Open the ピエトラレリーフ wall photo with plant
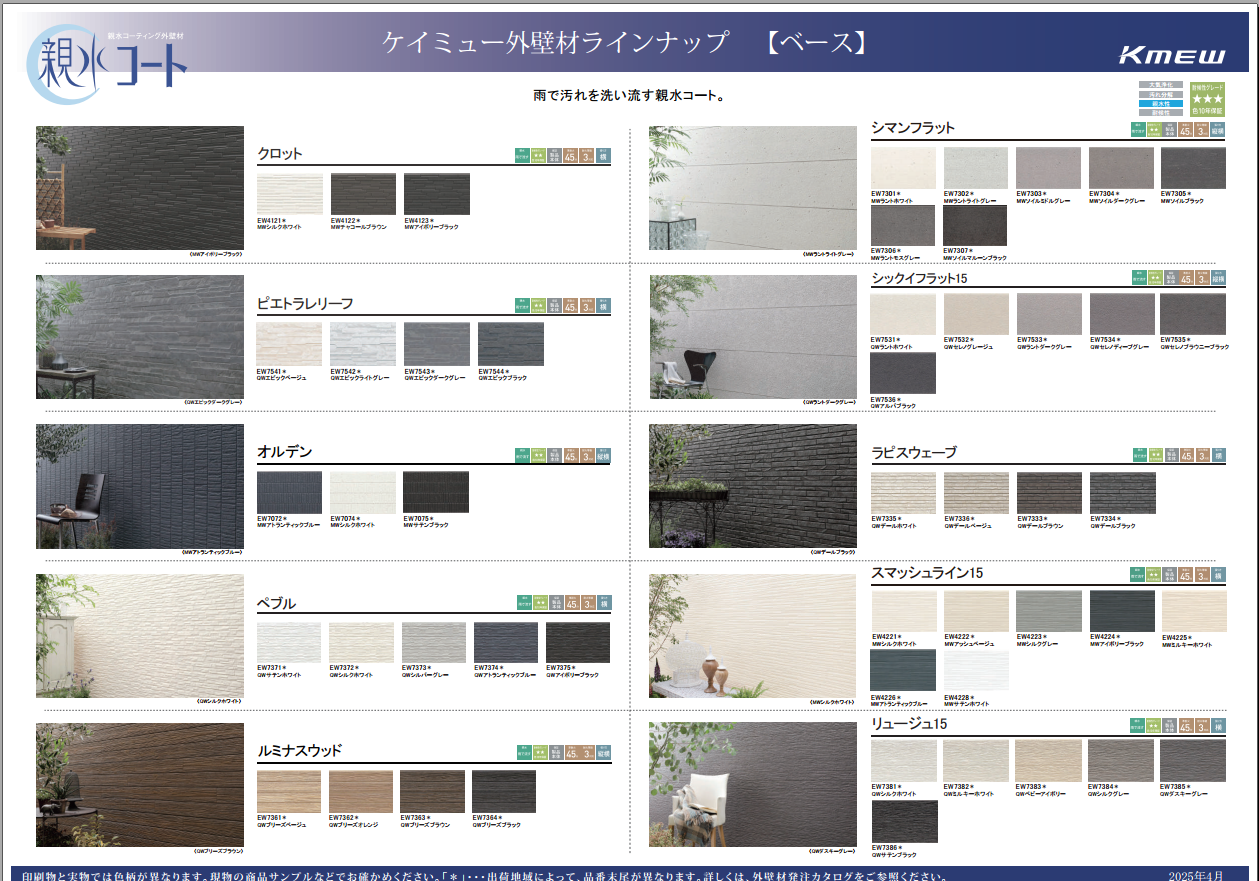1259x881 pixels. [x=140, y=337]
